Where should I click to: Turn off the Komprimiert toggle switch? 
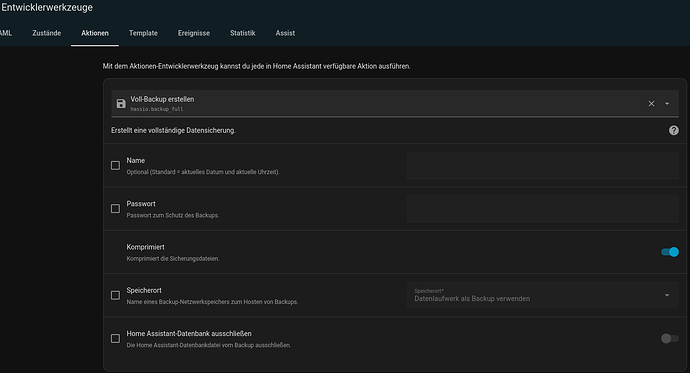(x=670, y=252)
